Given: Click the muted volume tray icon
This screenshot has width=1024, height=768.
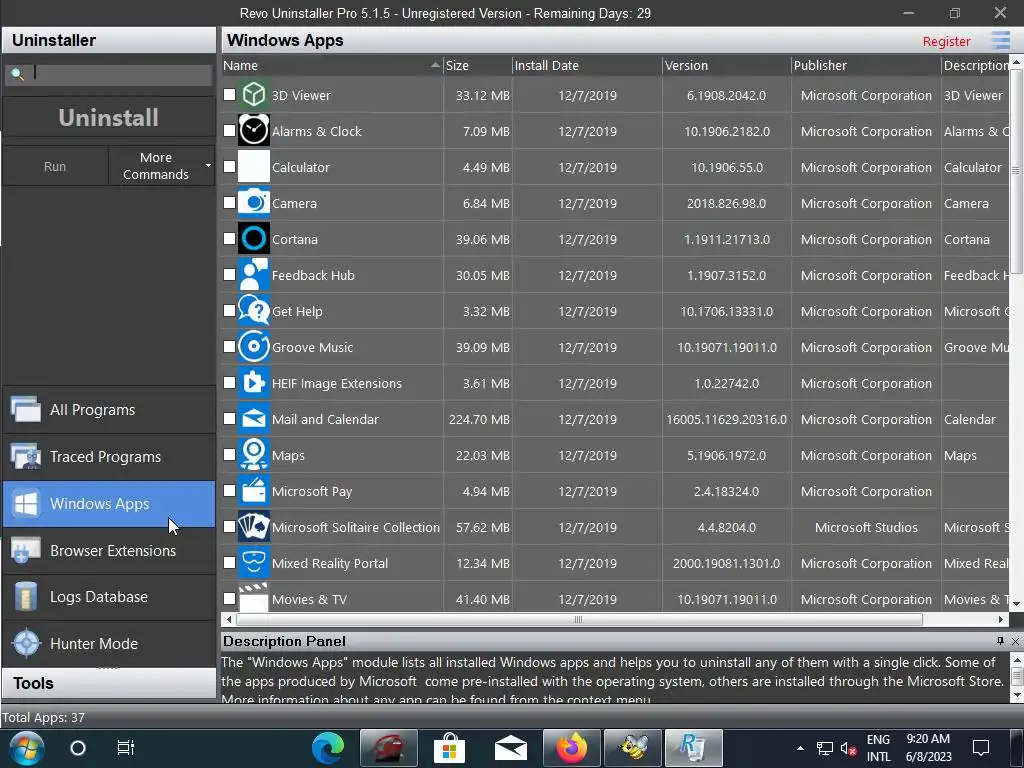Looking at the screenshot, I should click(x=848, y=748).
